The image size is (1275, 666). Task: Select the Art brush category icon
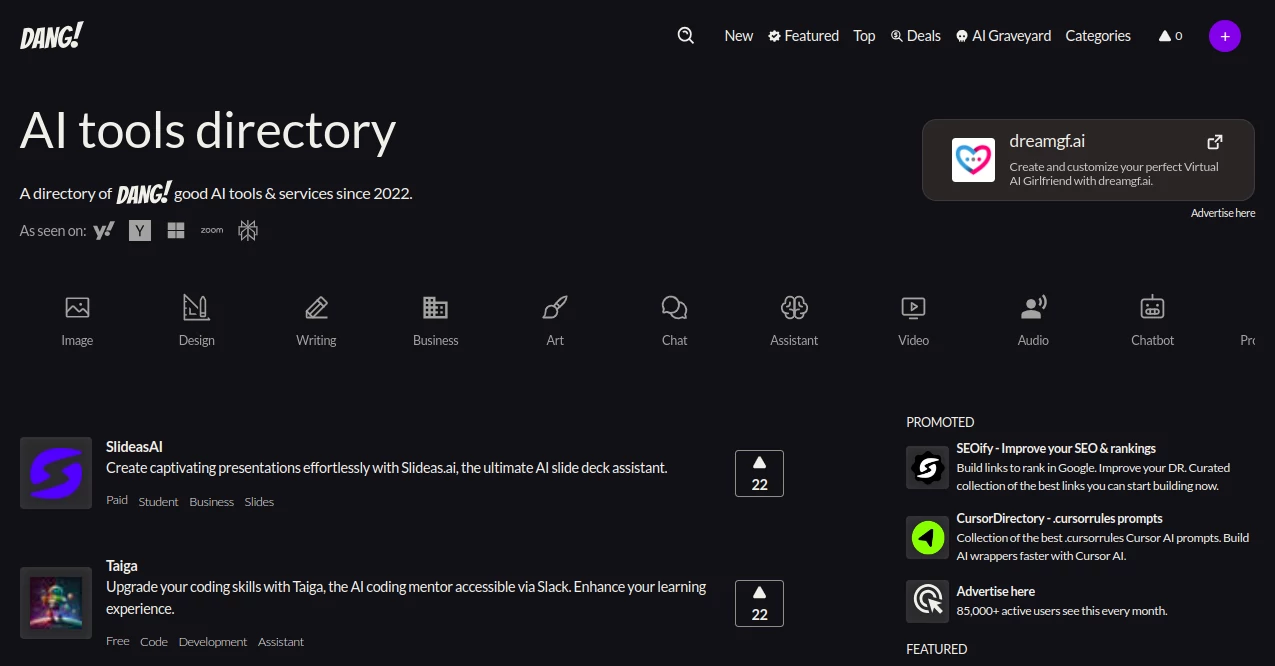click(555, 308)
